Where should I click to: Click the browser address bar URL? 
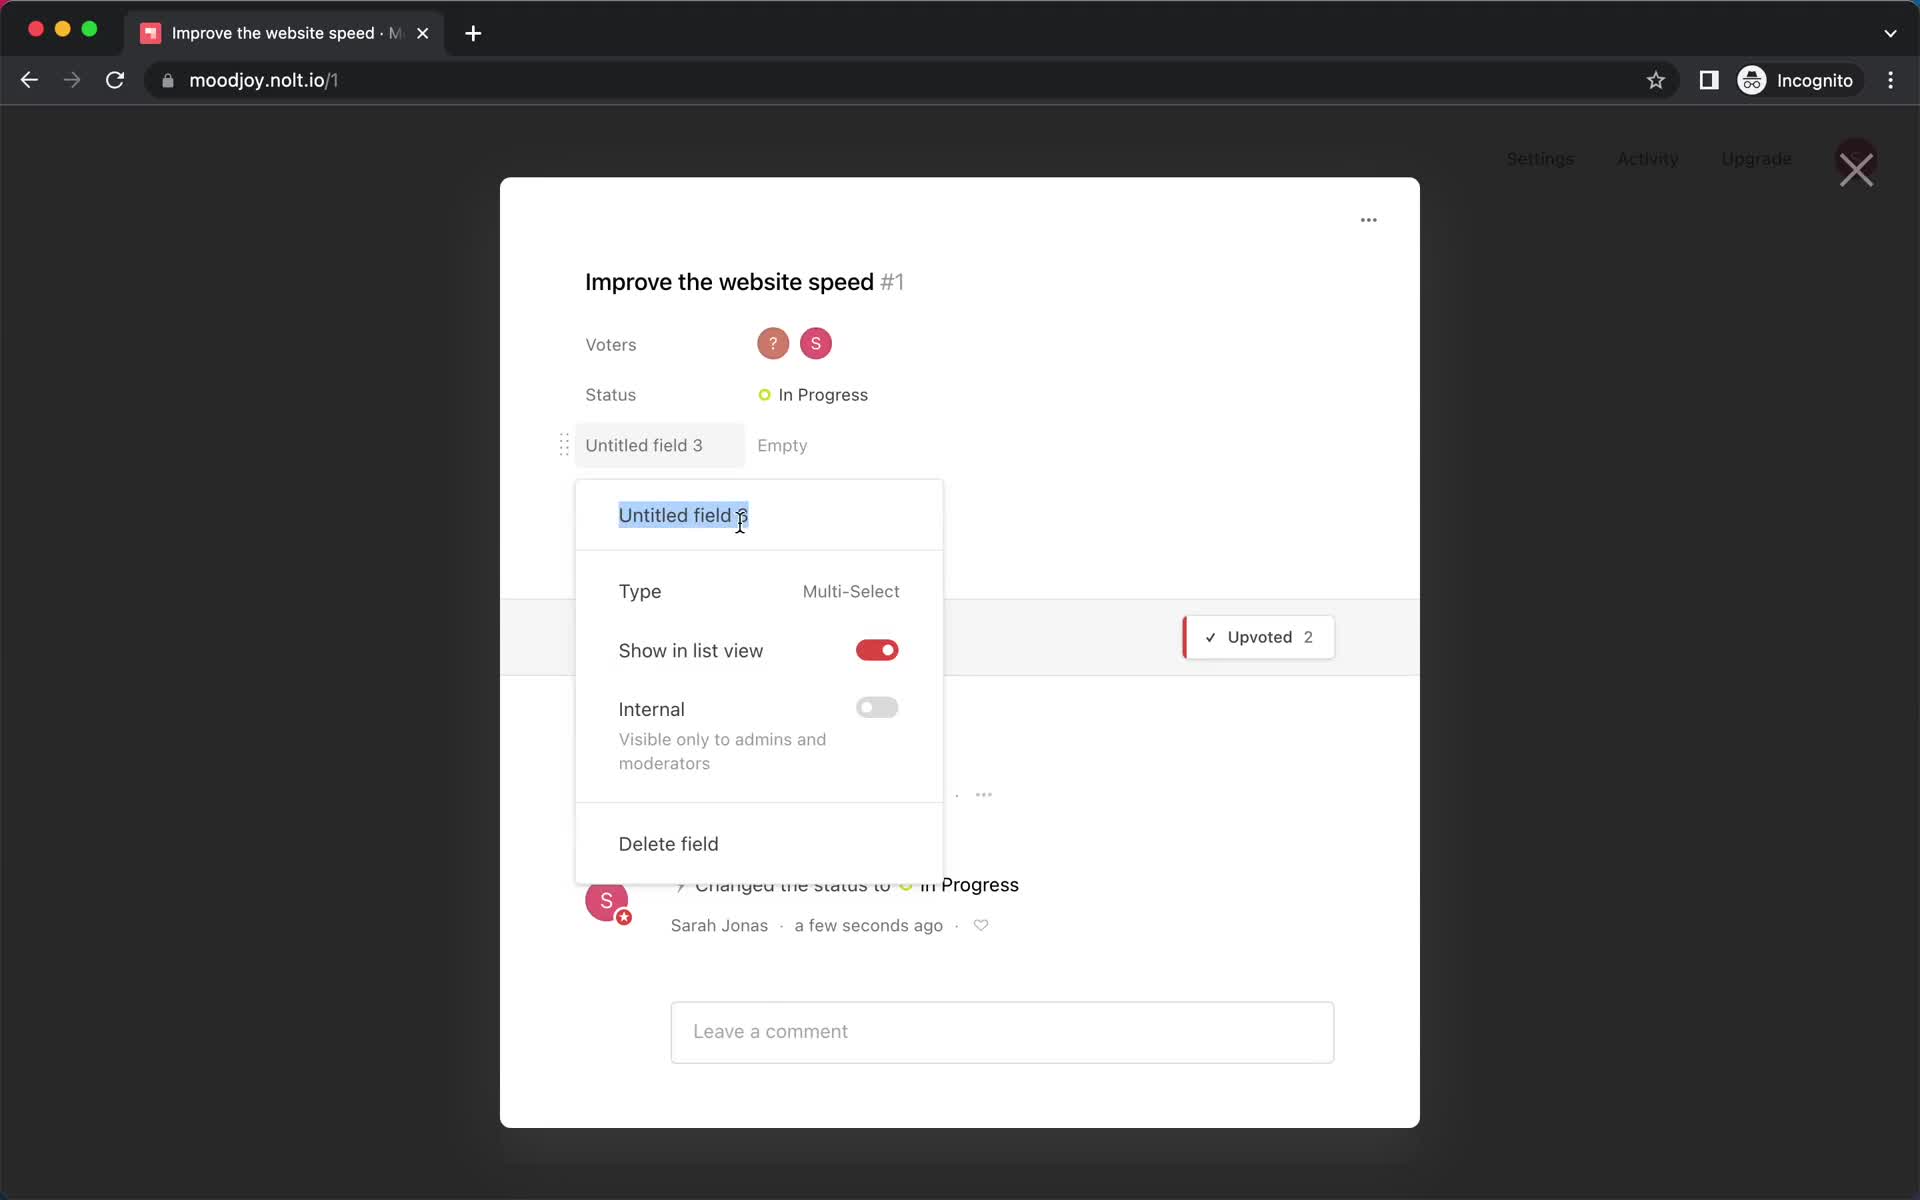263,80
